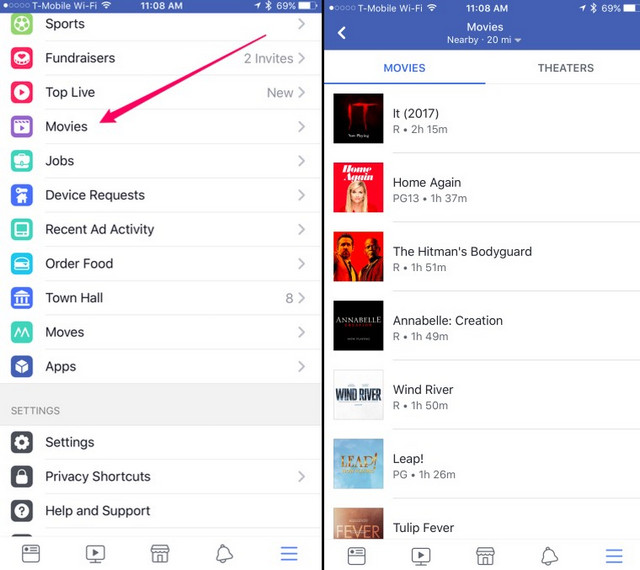Viewport: 640px width, 570px height.
Task: Select the Tulip Fever title text
Action: 423,528
